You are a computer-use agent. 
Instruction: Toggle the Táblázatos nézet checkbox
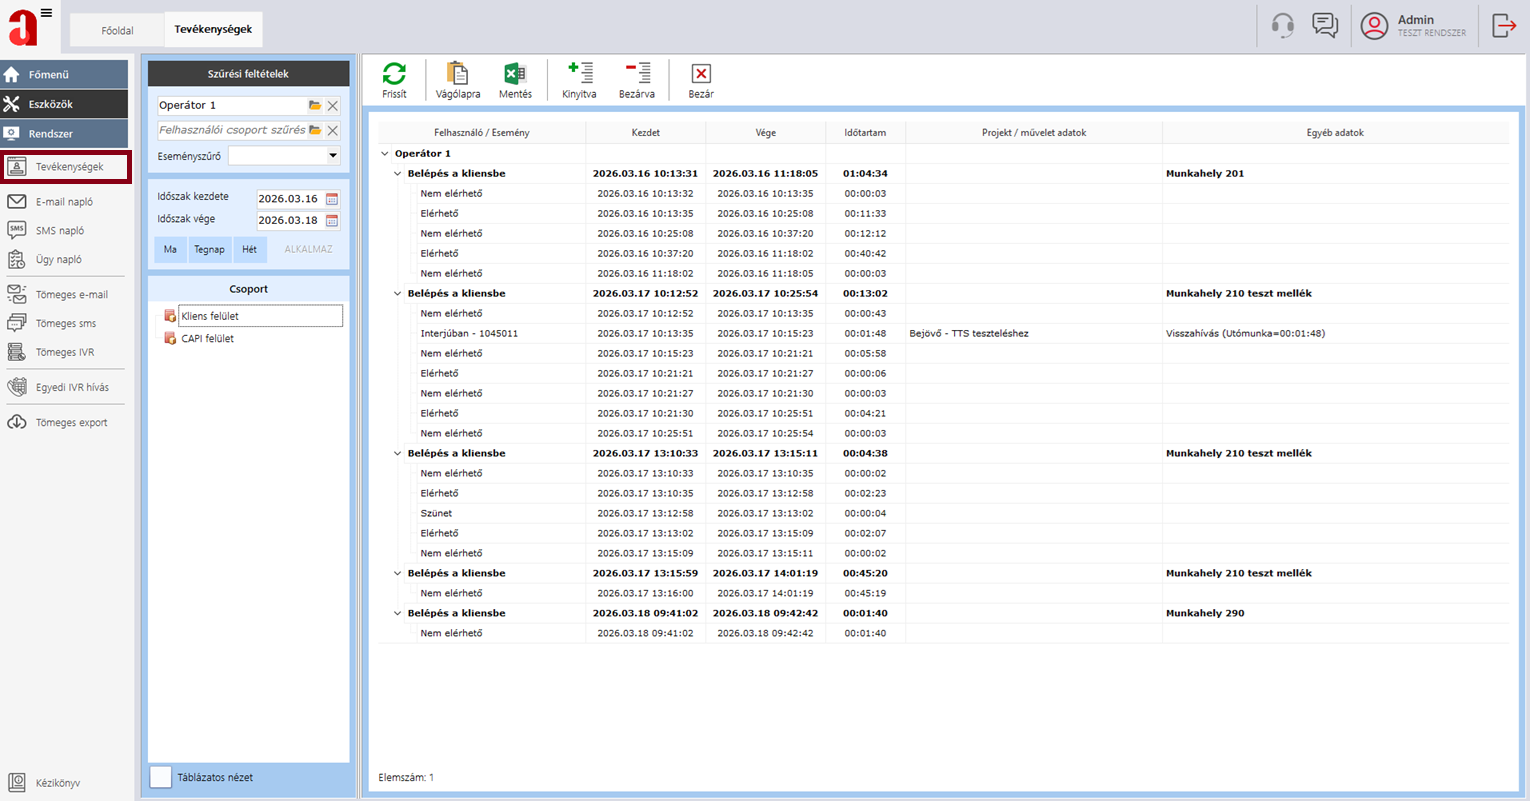click(x=161, y=777)
